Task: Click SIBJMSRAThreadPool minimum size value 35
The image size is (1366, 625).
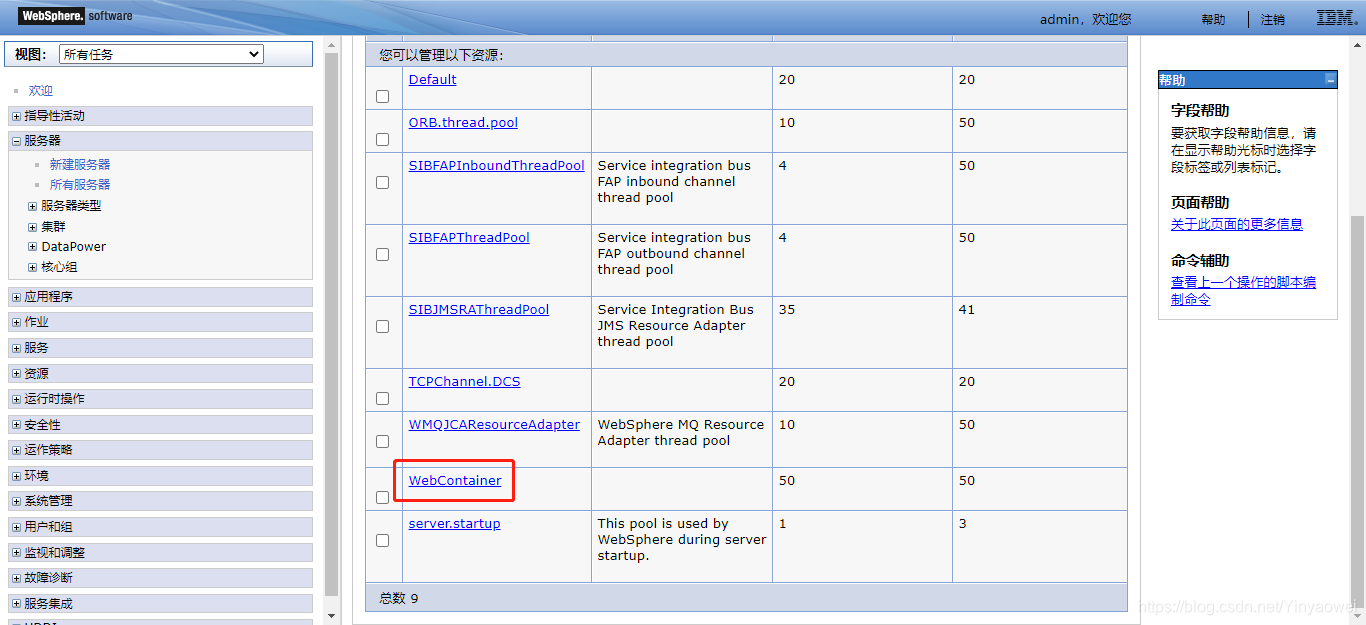Action: tap(787, 310)
